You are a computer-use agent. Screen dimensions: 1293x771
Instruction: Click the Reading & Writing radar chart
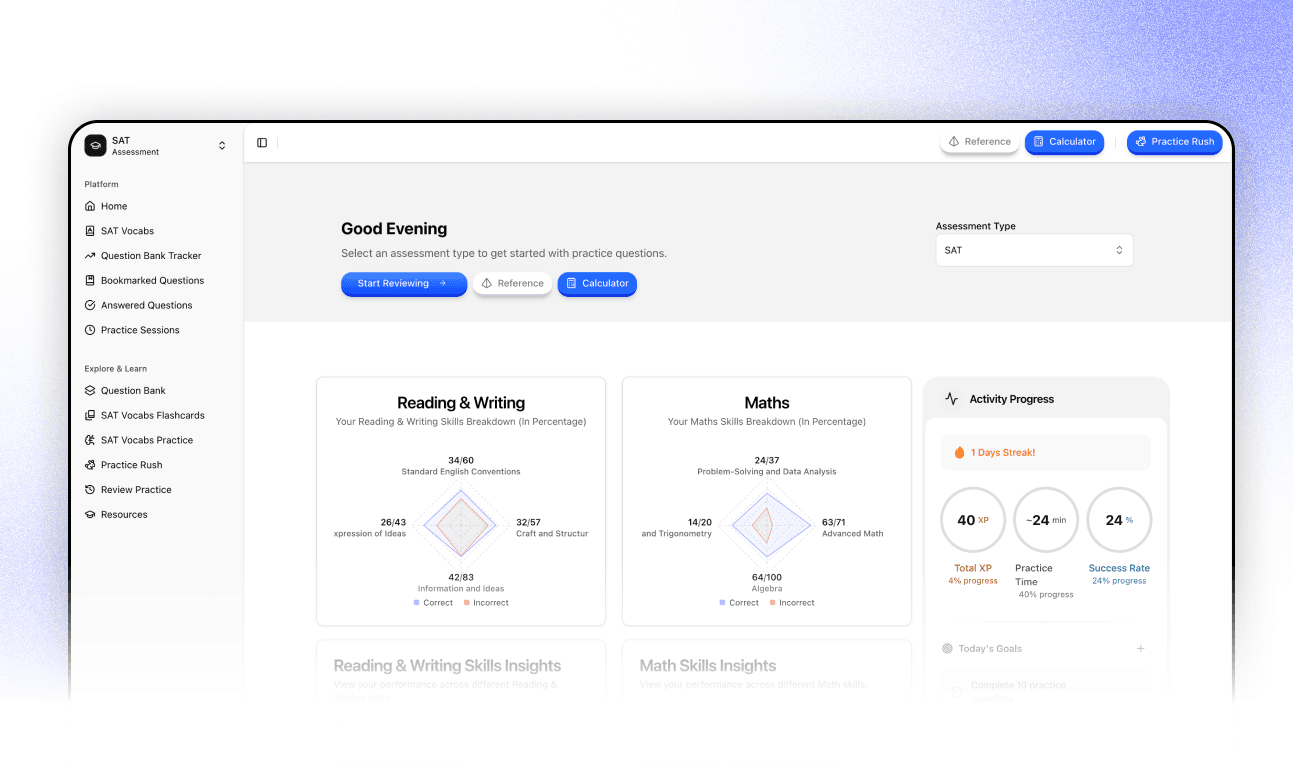click(x=460, y=523)
